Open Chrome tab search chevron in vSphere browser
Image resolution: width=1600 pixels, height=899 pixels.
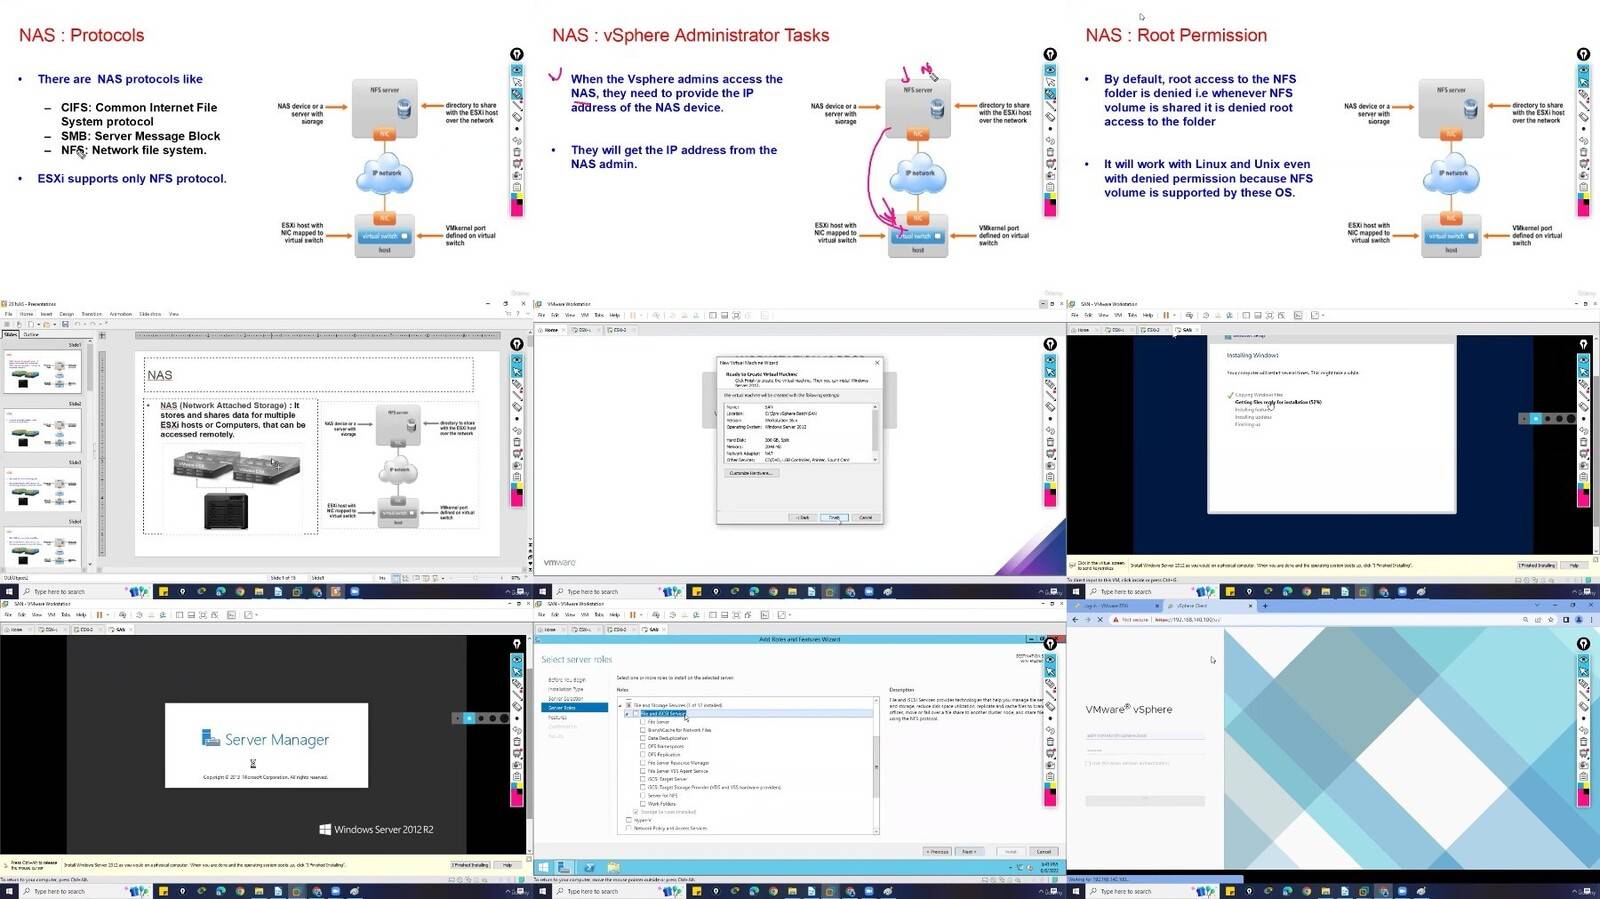coord(1537,605)
